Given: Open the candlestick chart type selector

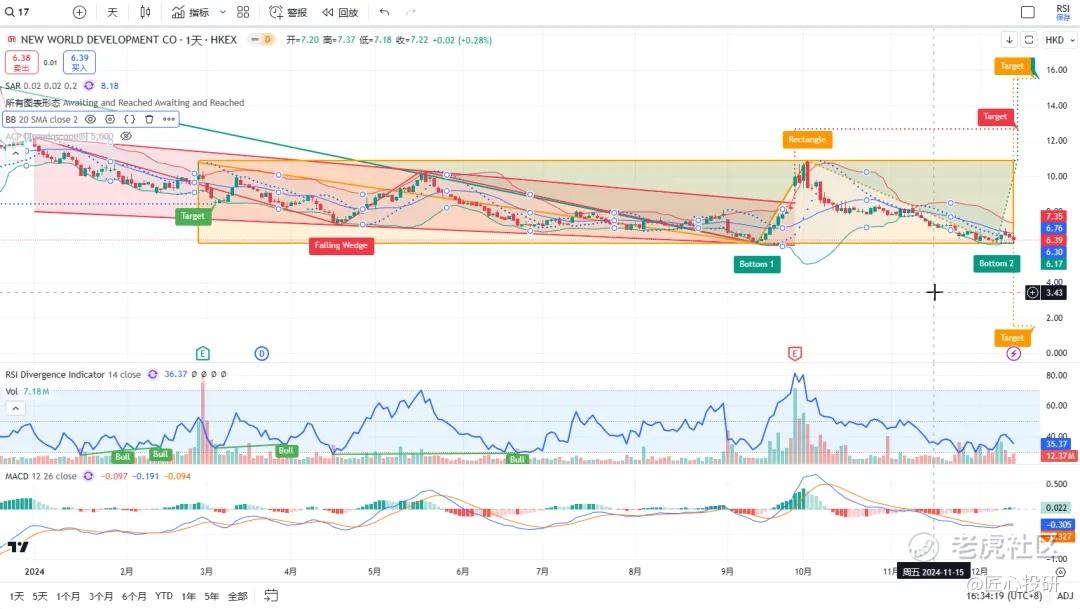Looking at the screenshot, I should pos(145,12).
